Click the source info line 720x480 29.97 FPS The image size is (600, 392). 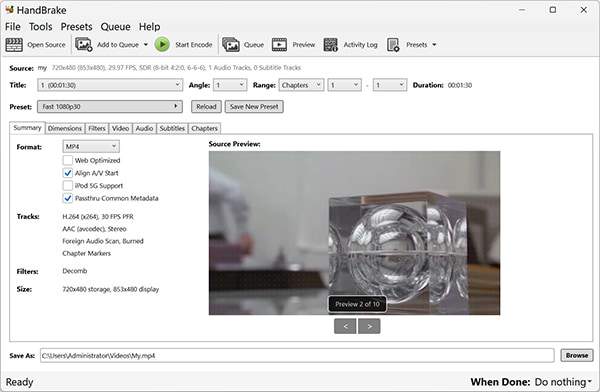176,68
